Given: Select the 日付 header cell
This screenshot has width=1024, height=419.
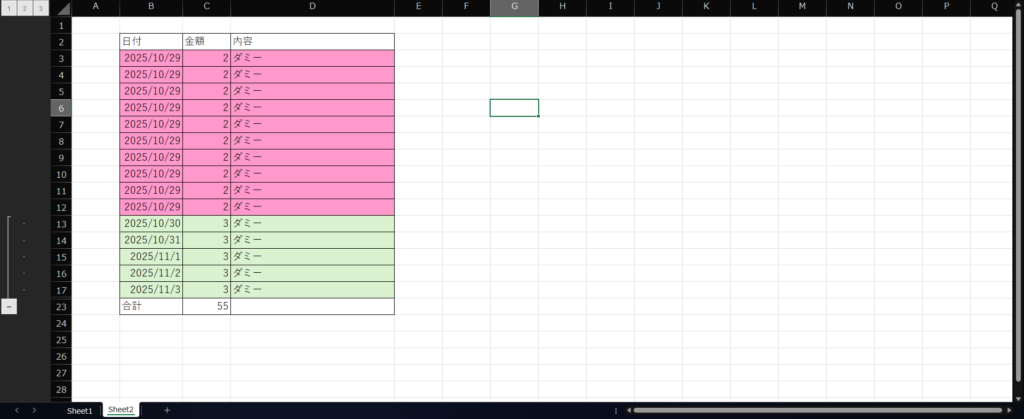Looking at the screenshot, I should 151,42.
